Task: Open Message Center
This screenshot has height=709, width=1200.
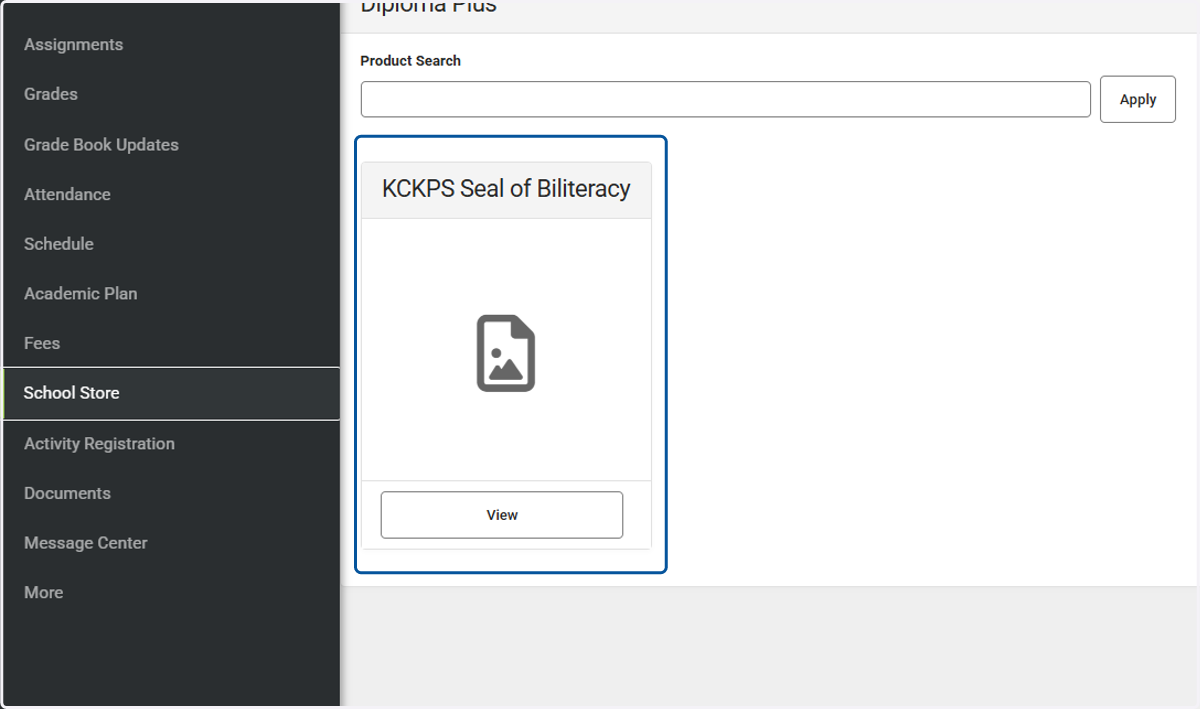Action: (86, 543)
